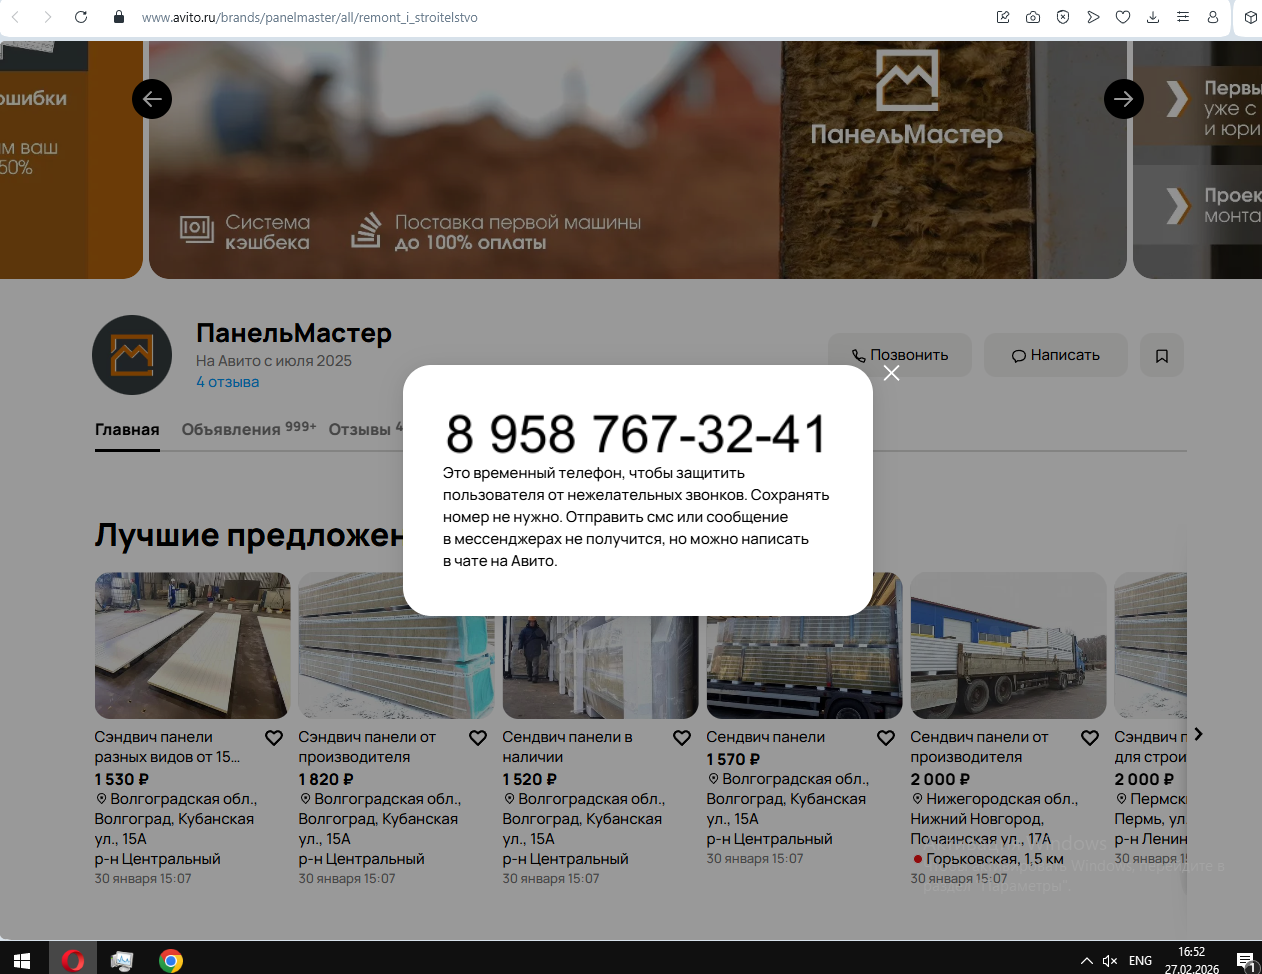Open Chrome from the taskbar

171,960
